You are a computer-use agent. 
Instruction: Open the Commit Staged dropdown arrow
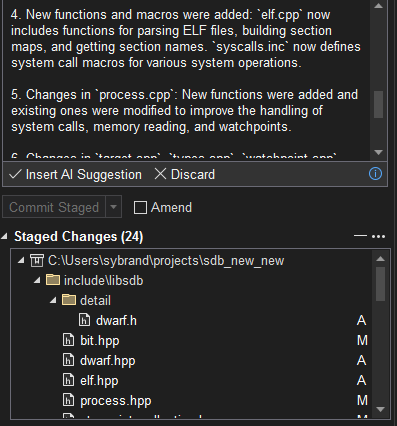coord(113,207)
